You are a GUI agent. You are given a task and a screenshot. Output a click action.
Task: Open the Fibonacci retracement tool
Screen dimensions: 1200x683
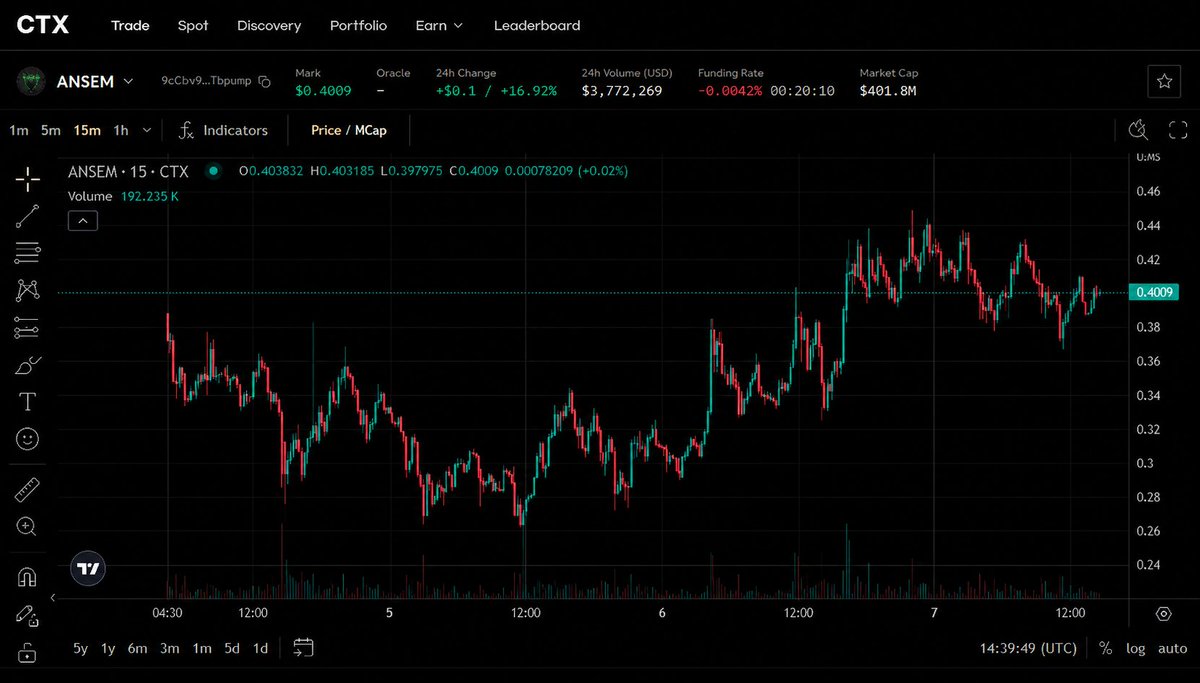coord(27,253)
